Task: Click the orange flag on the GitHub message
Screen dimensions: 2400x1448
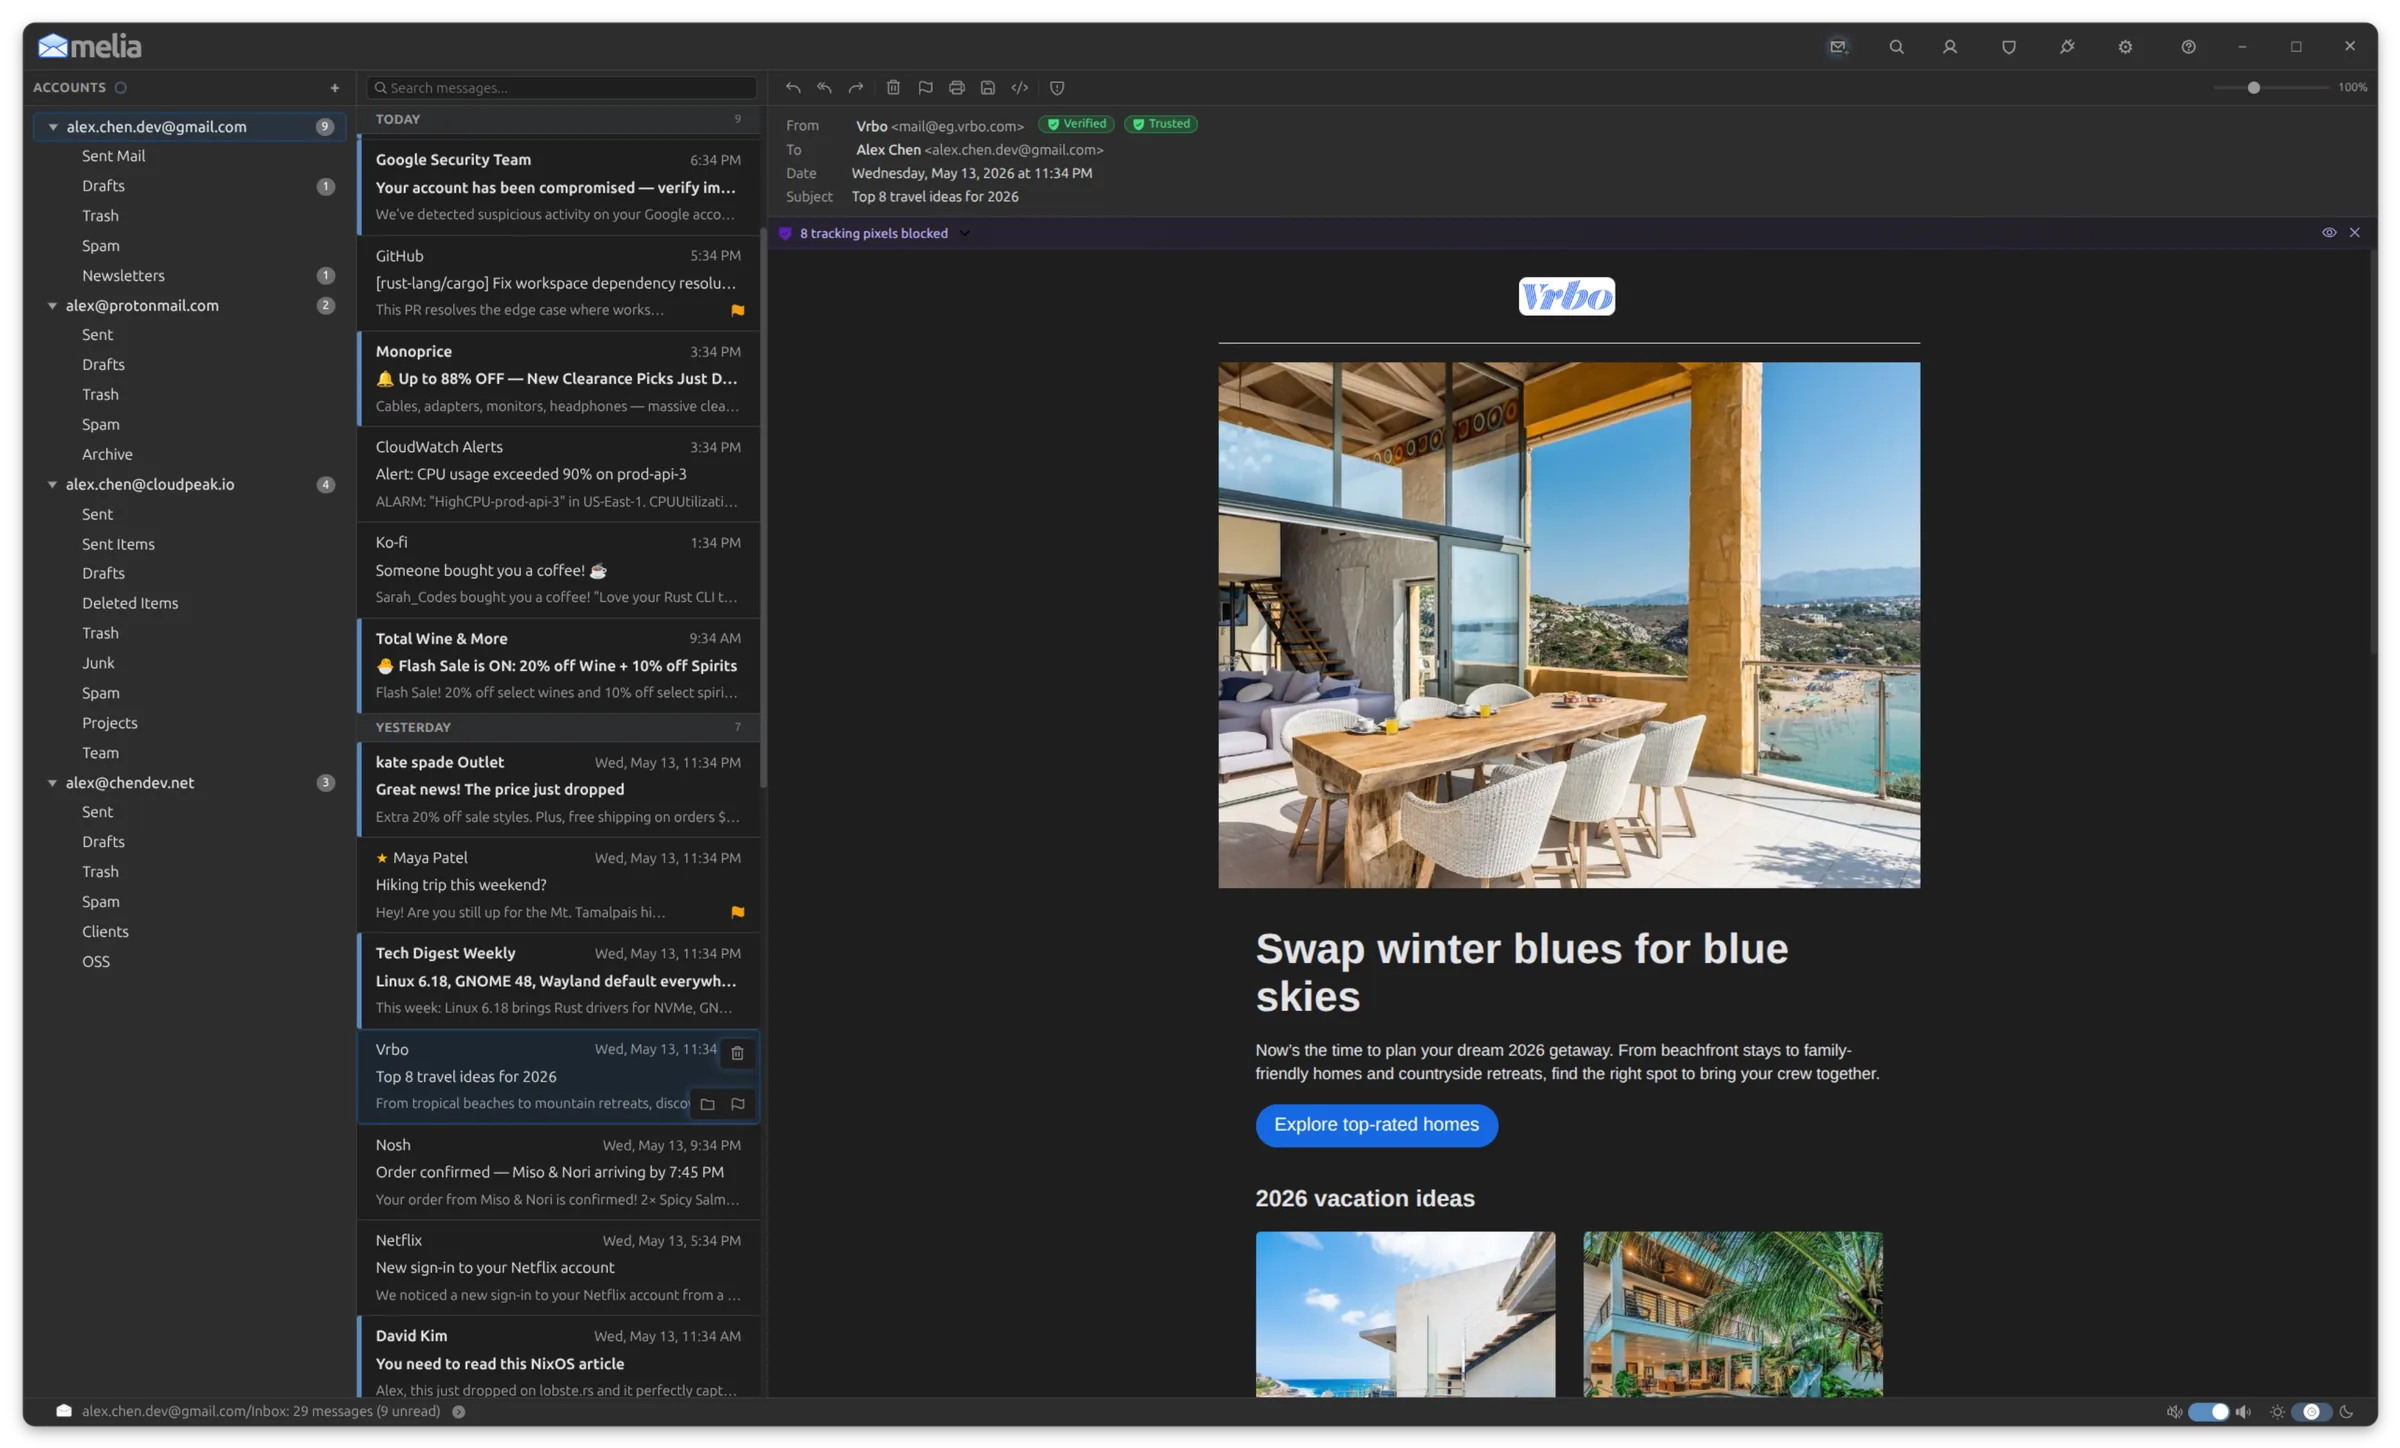Action: (x=738, y=310)
